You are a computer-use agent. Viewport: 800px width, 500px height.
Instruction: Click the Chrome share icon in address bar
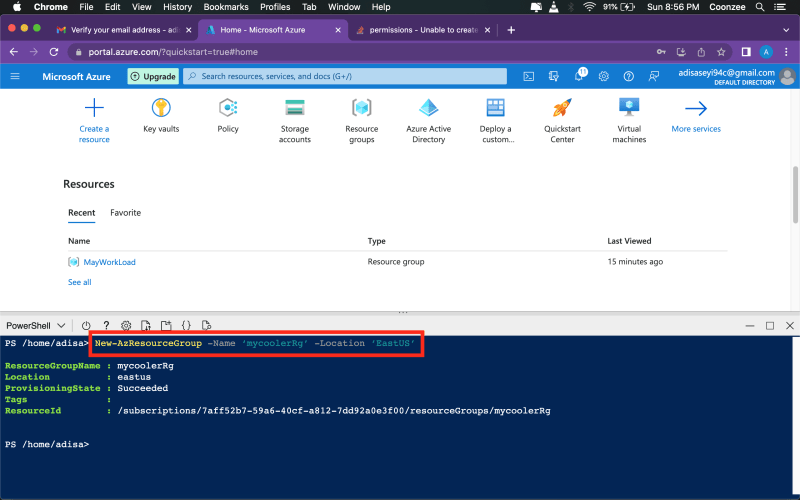click(x=701, y=52)
